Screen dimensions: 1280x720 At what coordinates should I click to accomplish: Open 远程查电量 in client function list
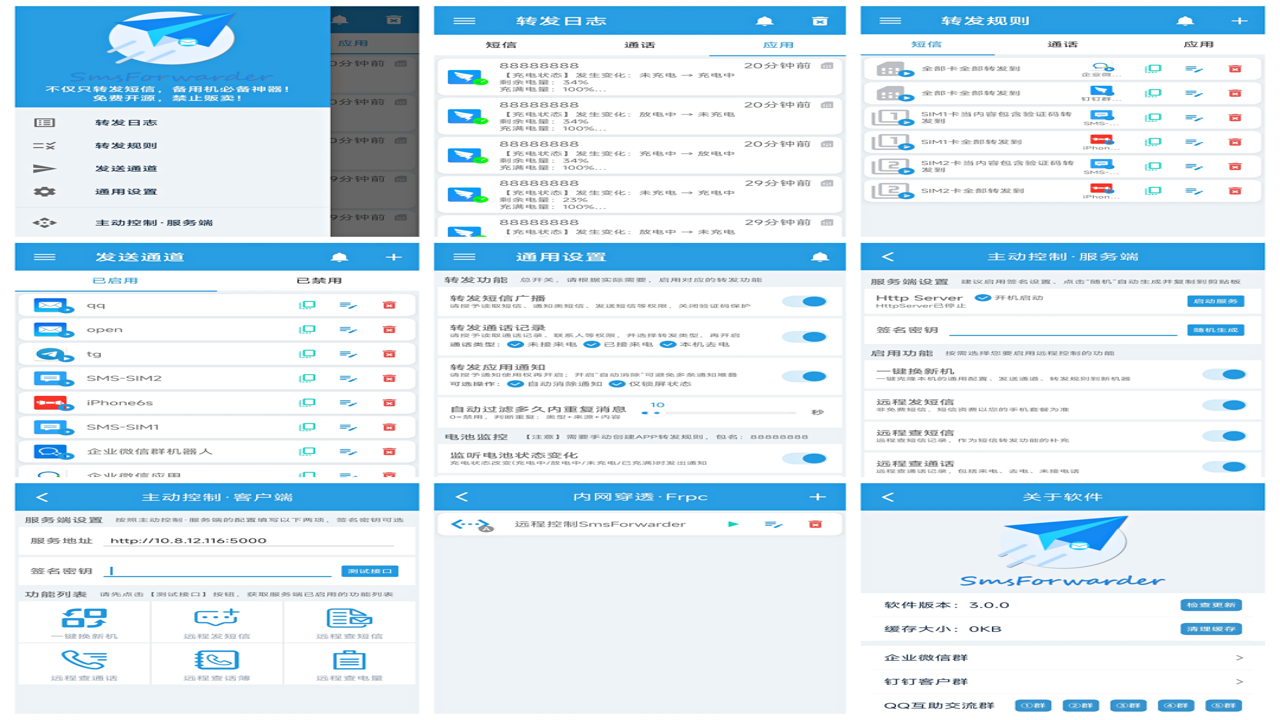coord(349,665)
